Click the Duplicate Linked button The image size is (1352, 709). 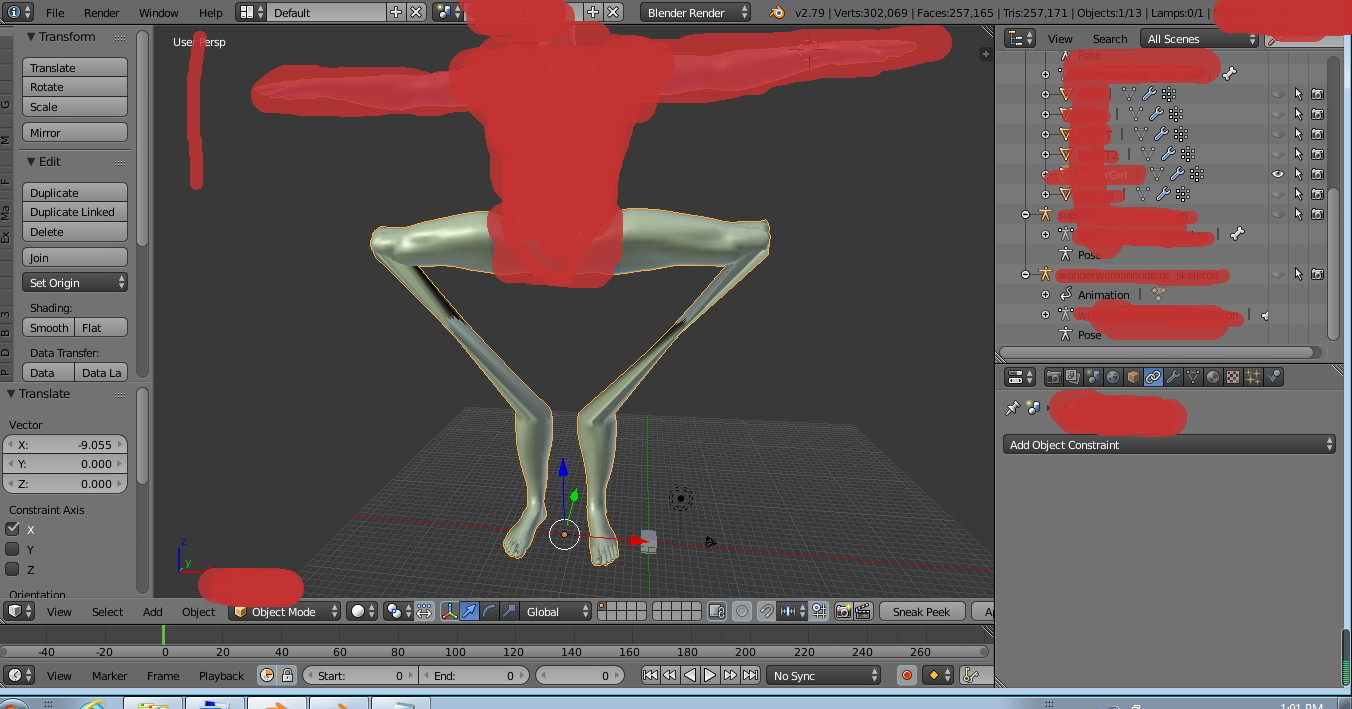74,212
